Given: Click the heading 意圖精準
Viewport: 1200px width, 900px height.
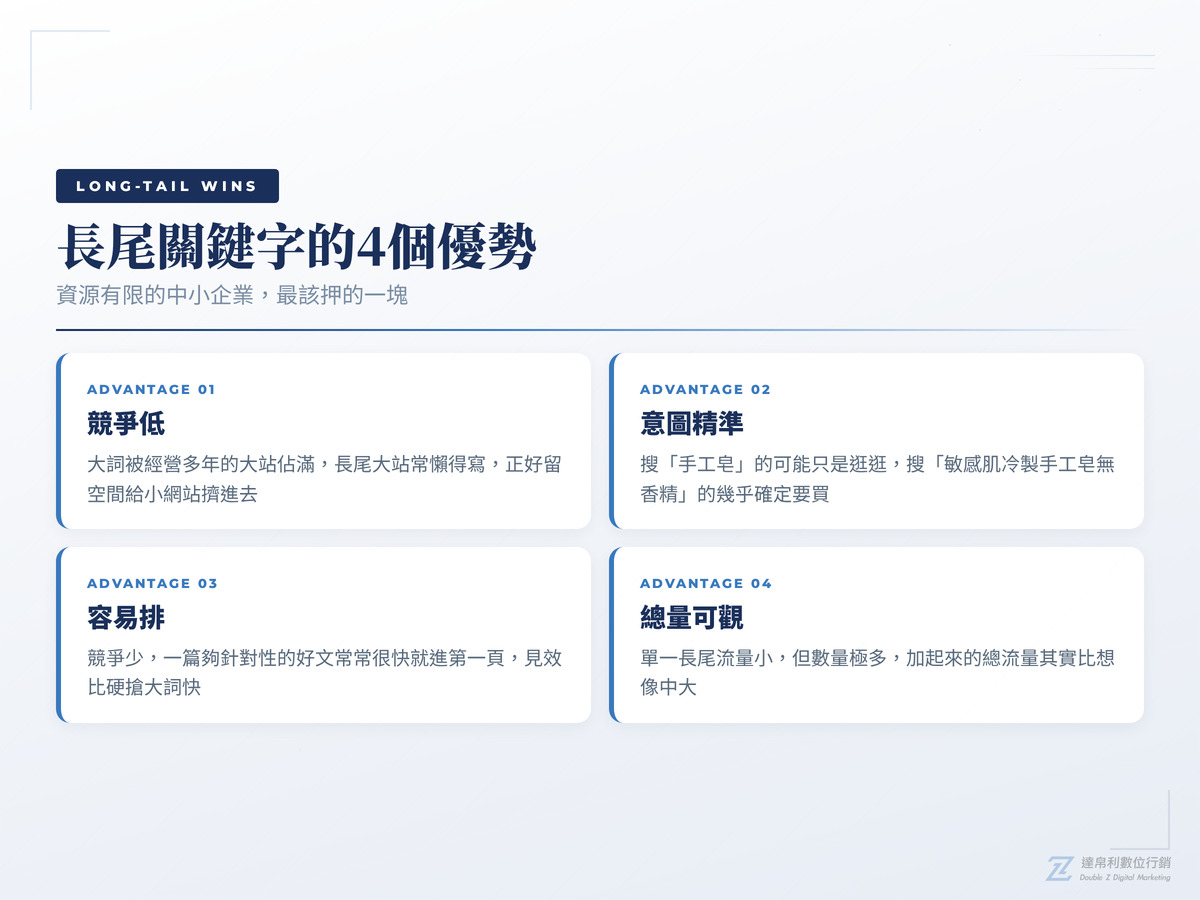Looking at the screenshot, I should [692, 424].
